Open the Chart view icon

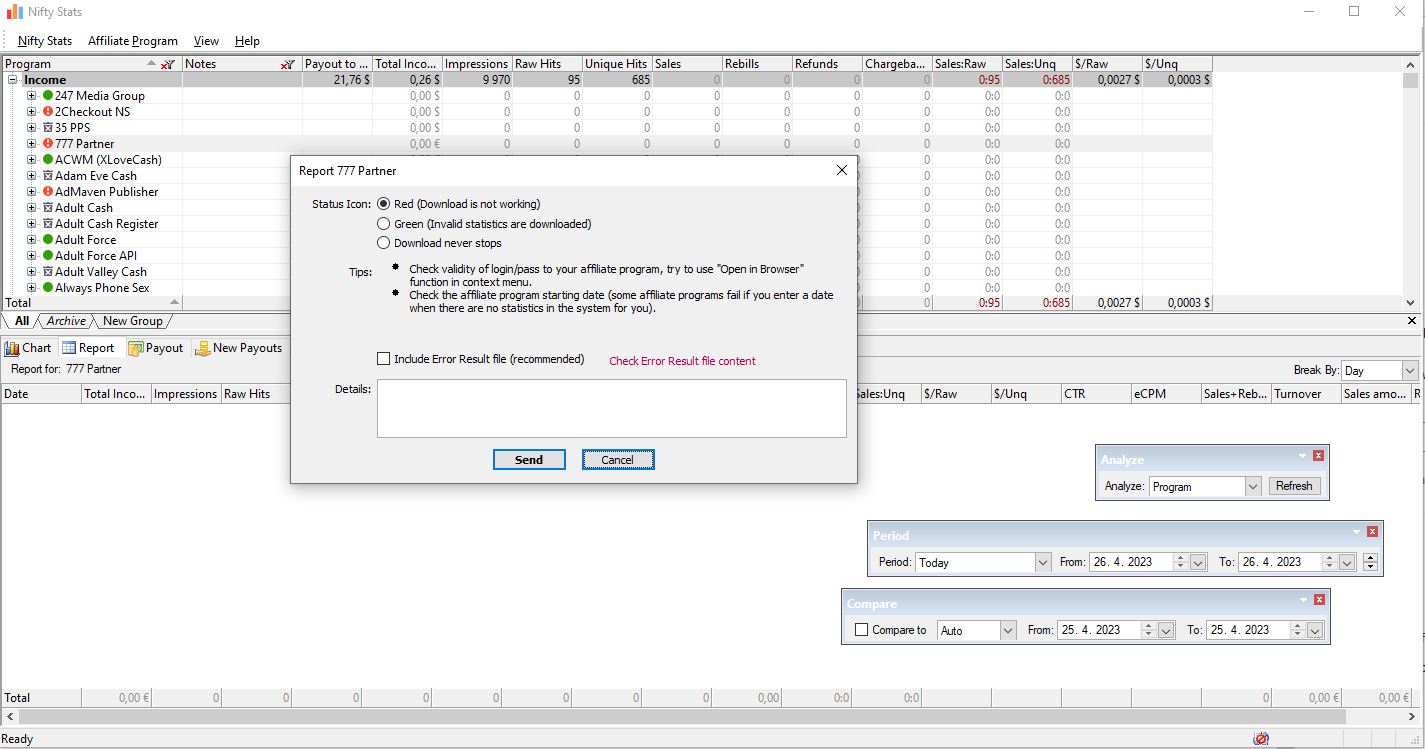pyautogui.click(x=13, y=347)
